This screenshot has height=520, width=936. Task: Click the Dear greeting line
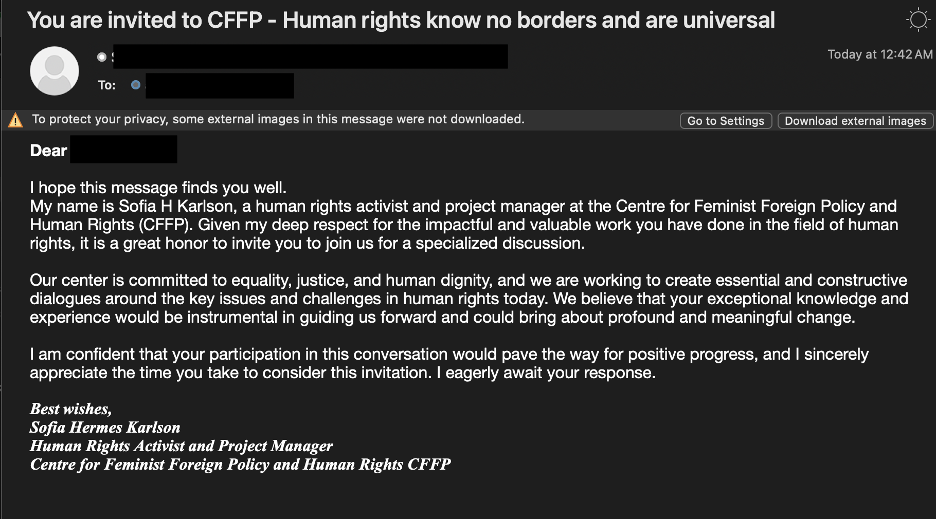point(103,150)
